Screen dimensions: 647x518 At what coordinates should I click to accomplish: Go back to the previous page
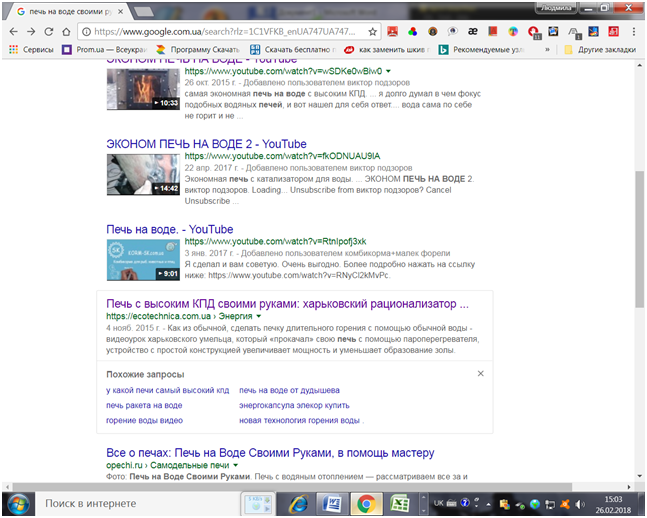13,32
